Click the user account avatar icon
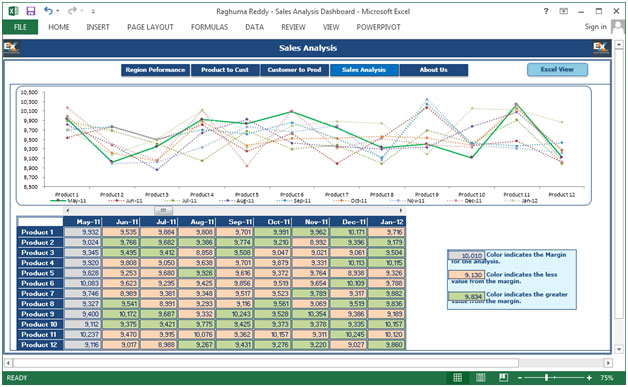628x387 pixels. (x=618, y=27)
